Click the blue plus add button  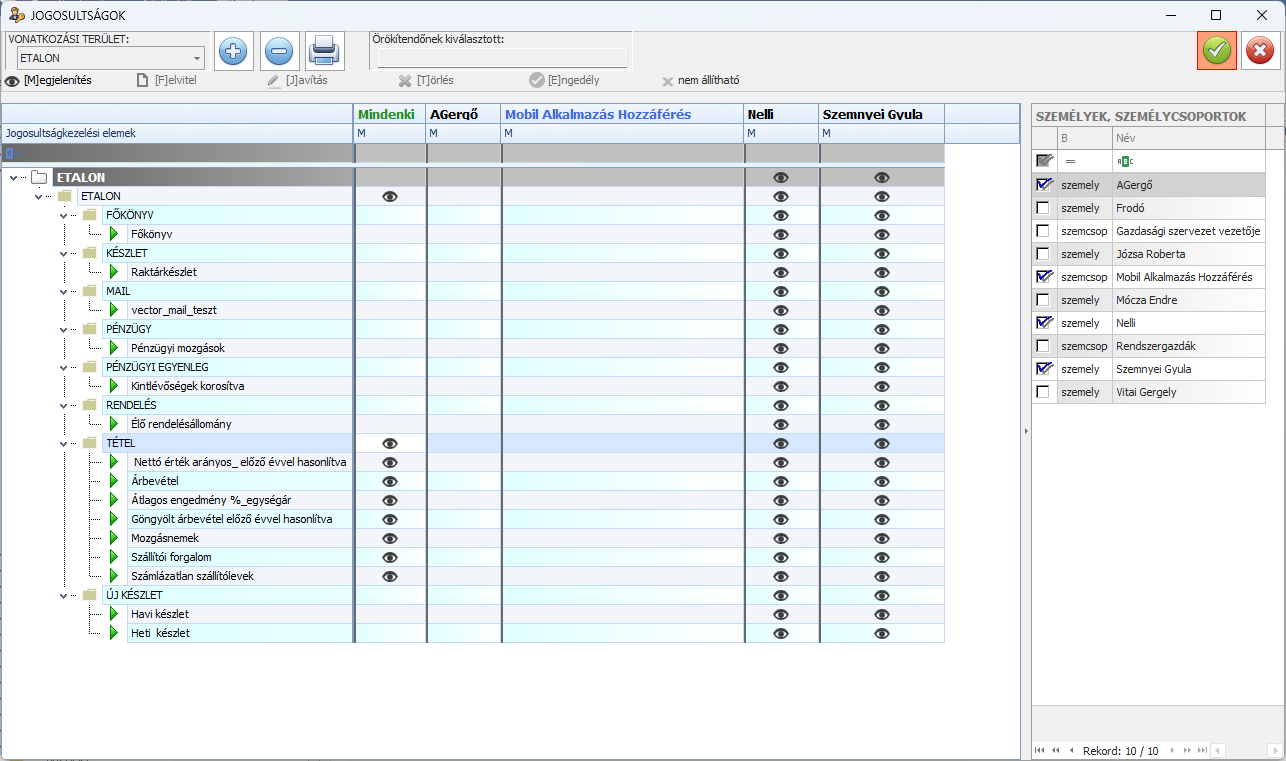click(233, 50)
